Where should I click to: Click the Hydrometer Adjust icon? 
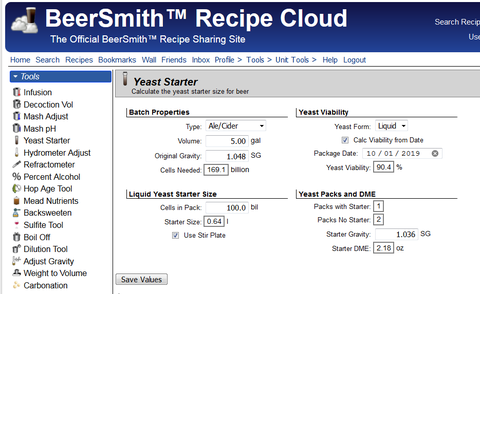coord(16,153)
